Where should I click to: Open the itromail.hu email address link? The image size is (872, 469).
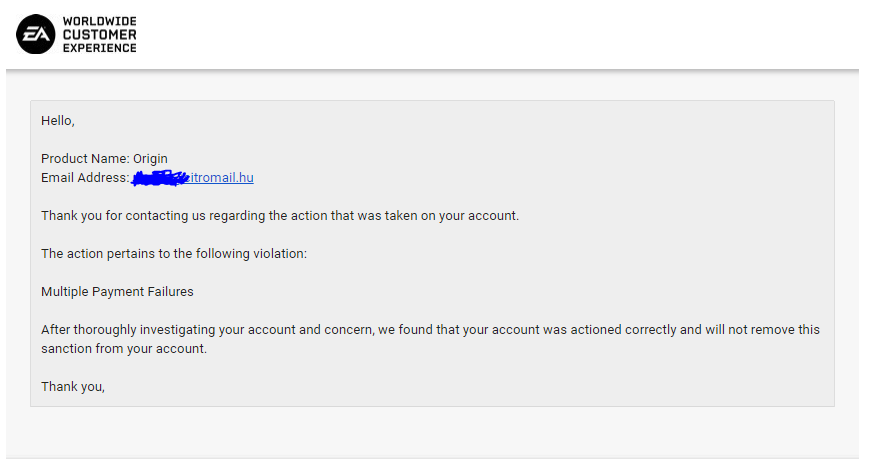tap(221, 178)
